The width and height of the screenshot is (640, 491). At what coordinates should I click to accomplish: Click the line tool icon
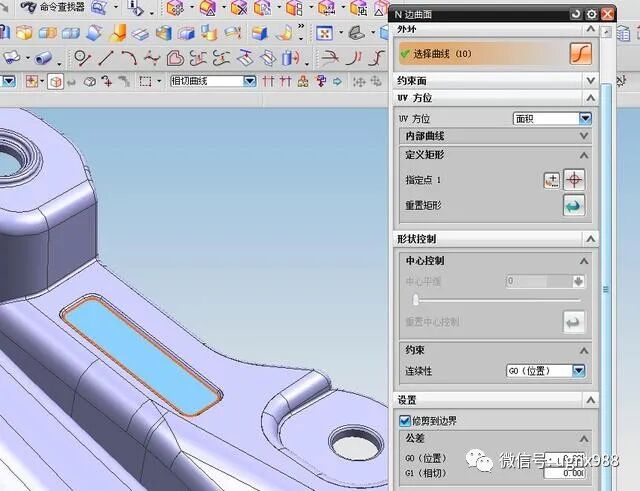click(106, 58)
